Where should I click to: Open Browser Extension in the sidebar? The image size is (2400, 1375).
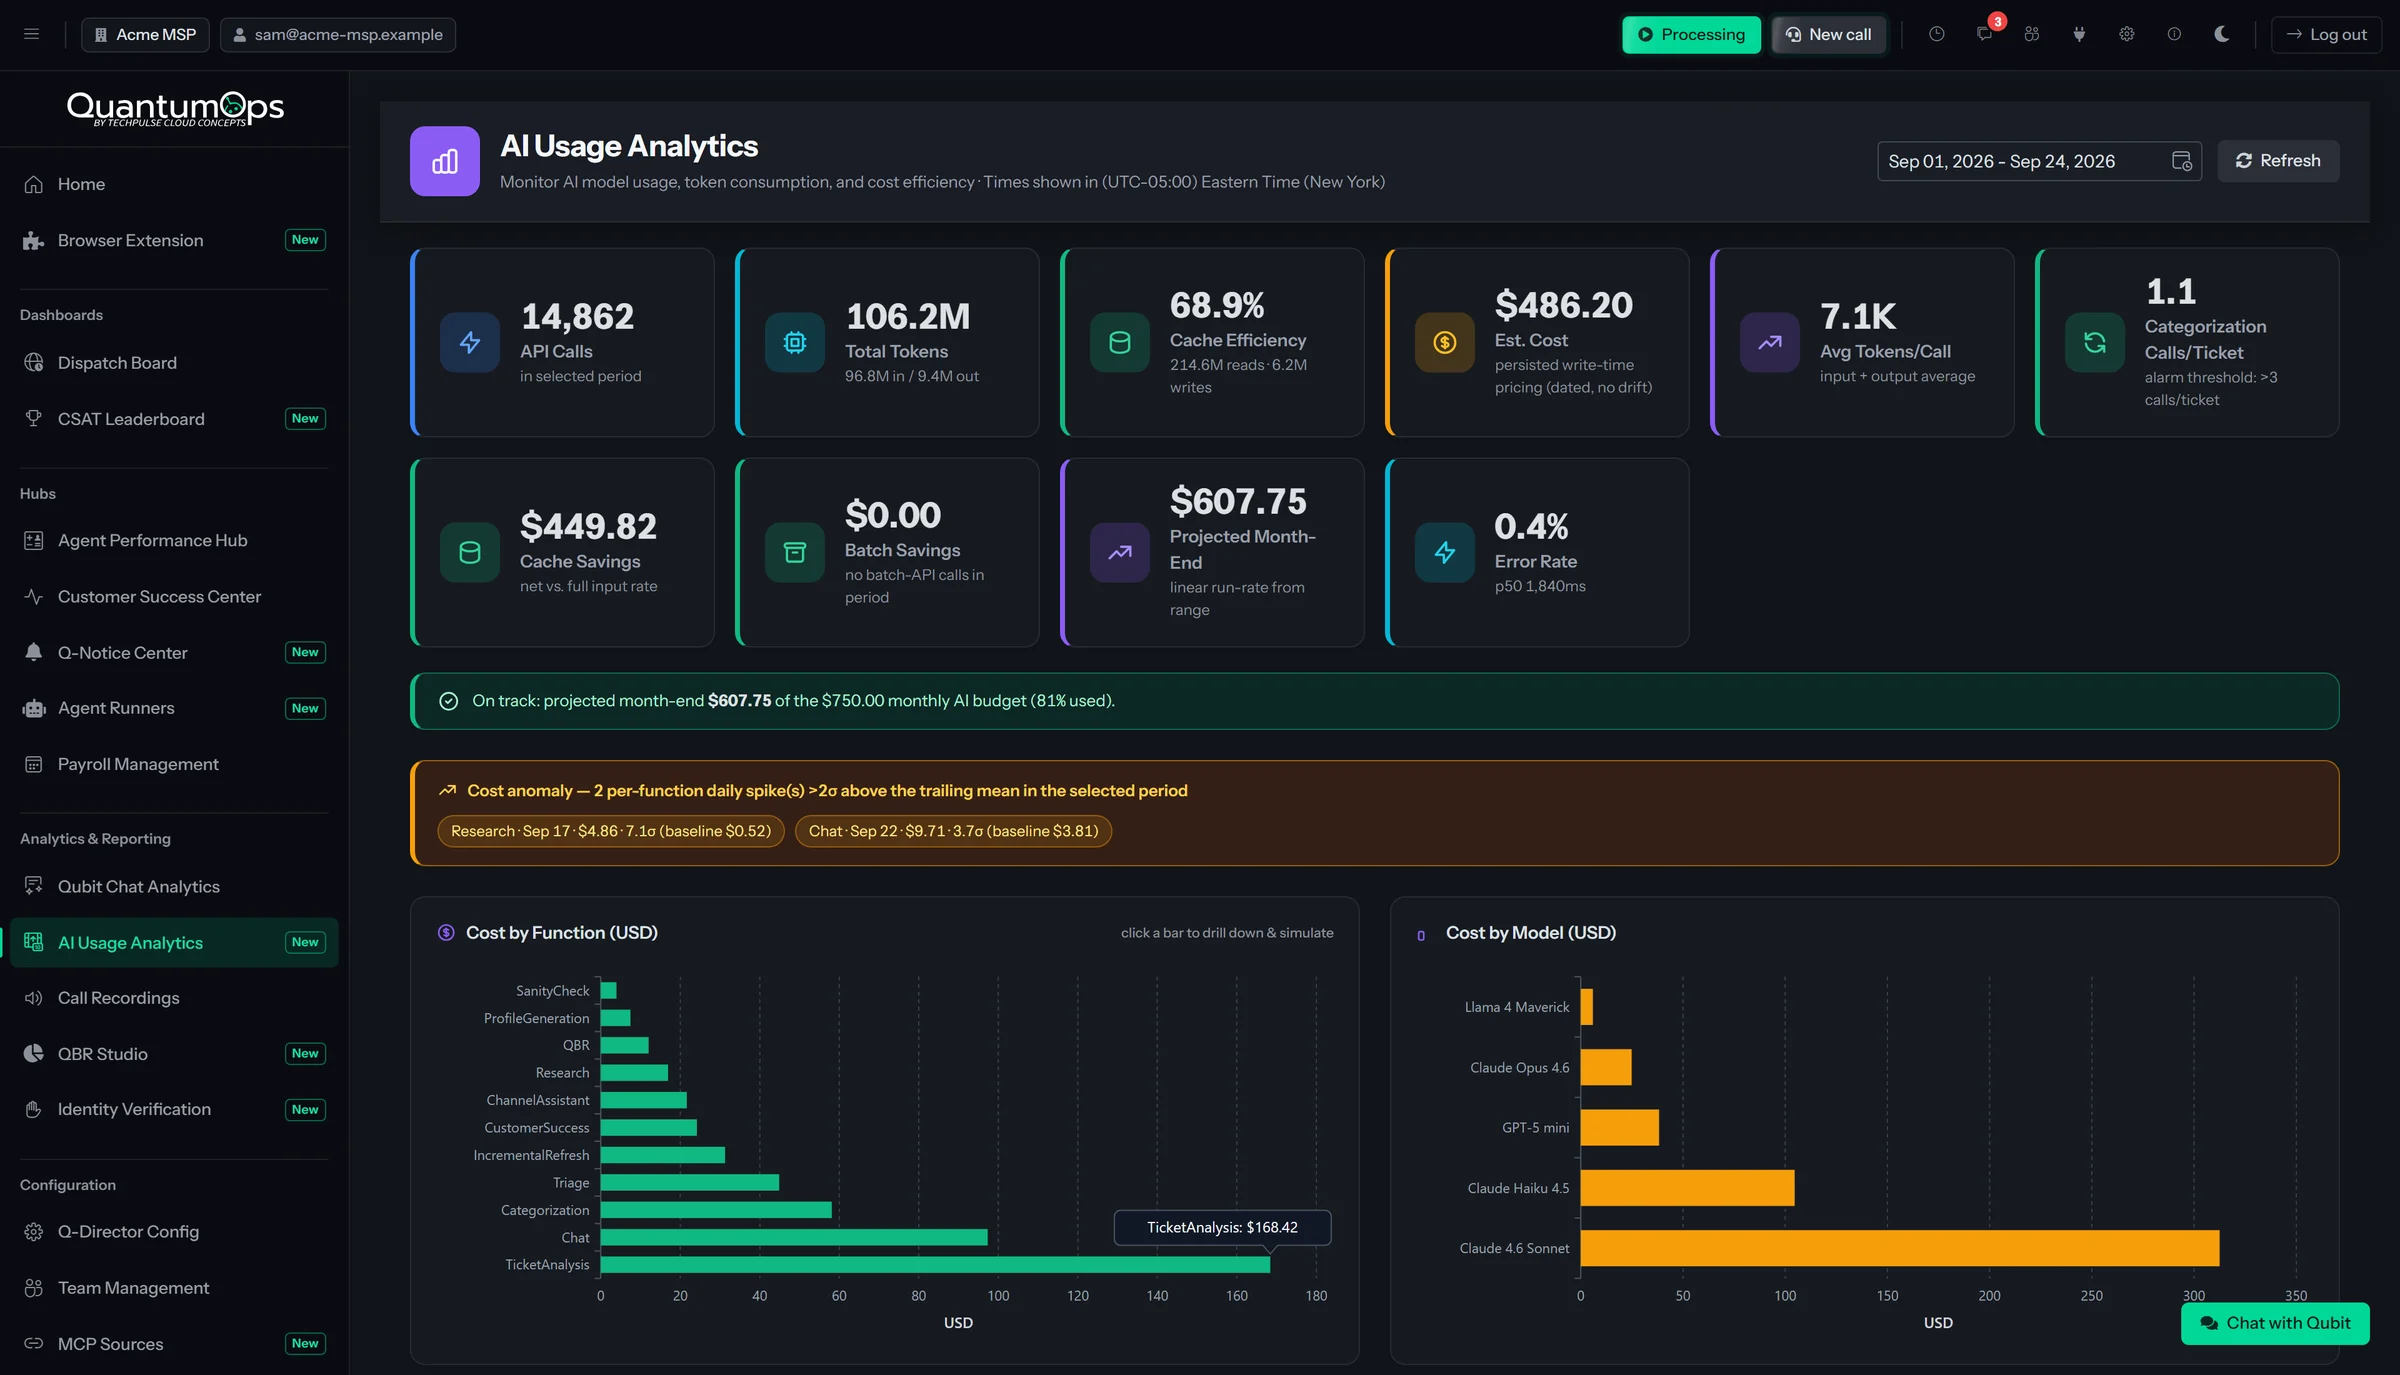(174, 240)
